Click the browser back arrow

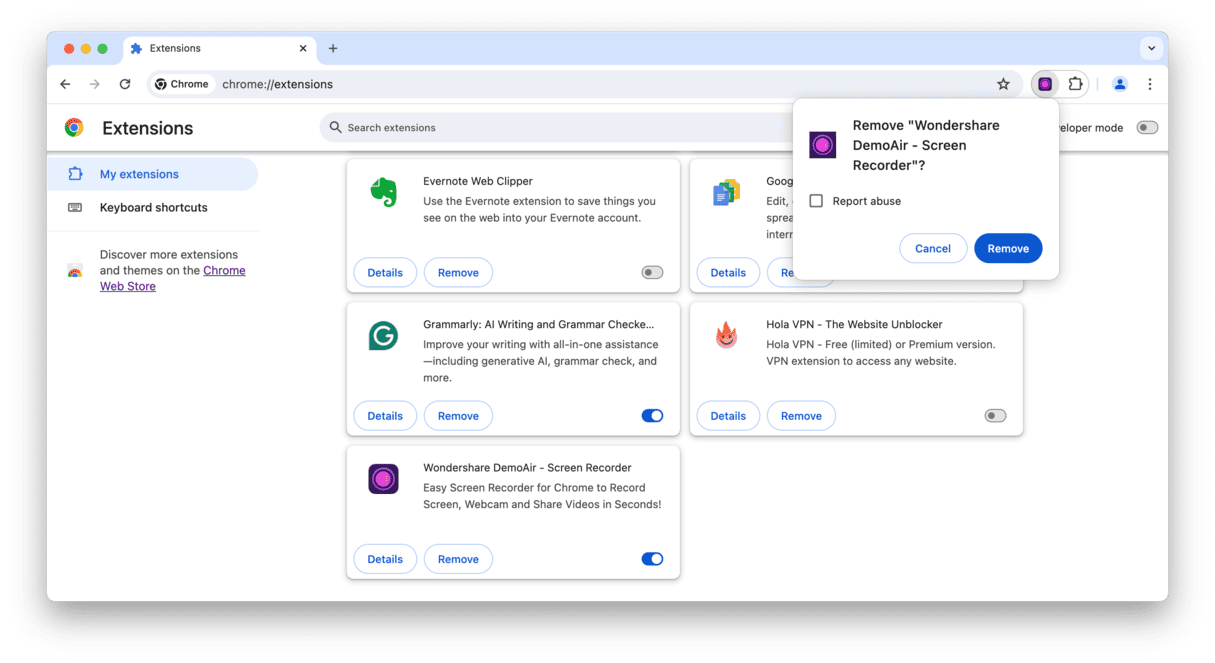click(65, 84)
